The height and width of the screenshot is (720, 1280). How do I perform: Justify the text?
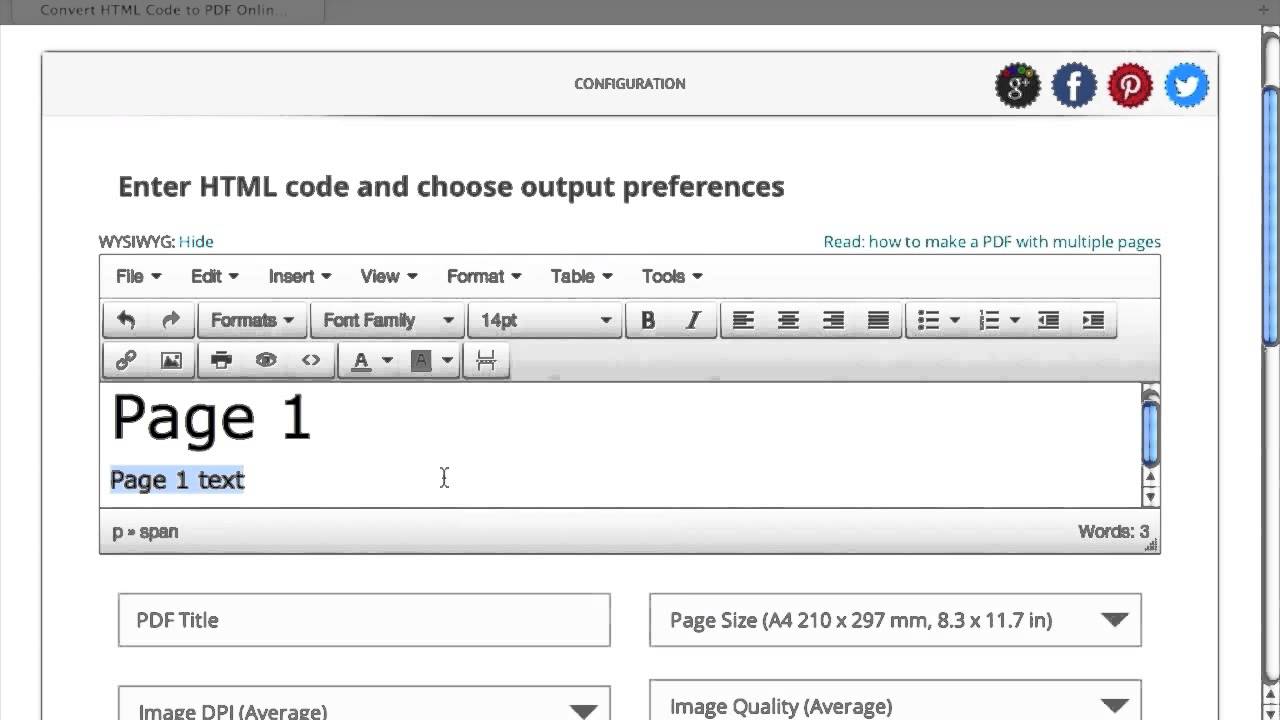pos(878,320)
